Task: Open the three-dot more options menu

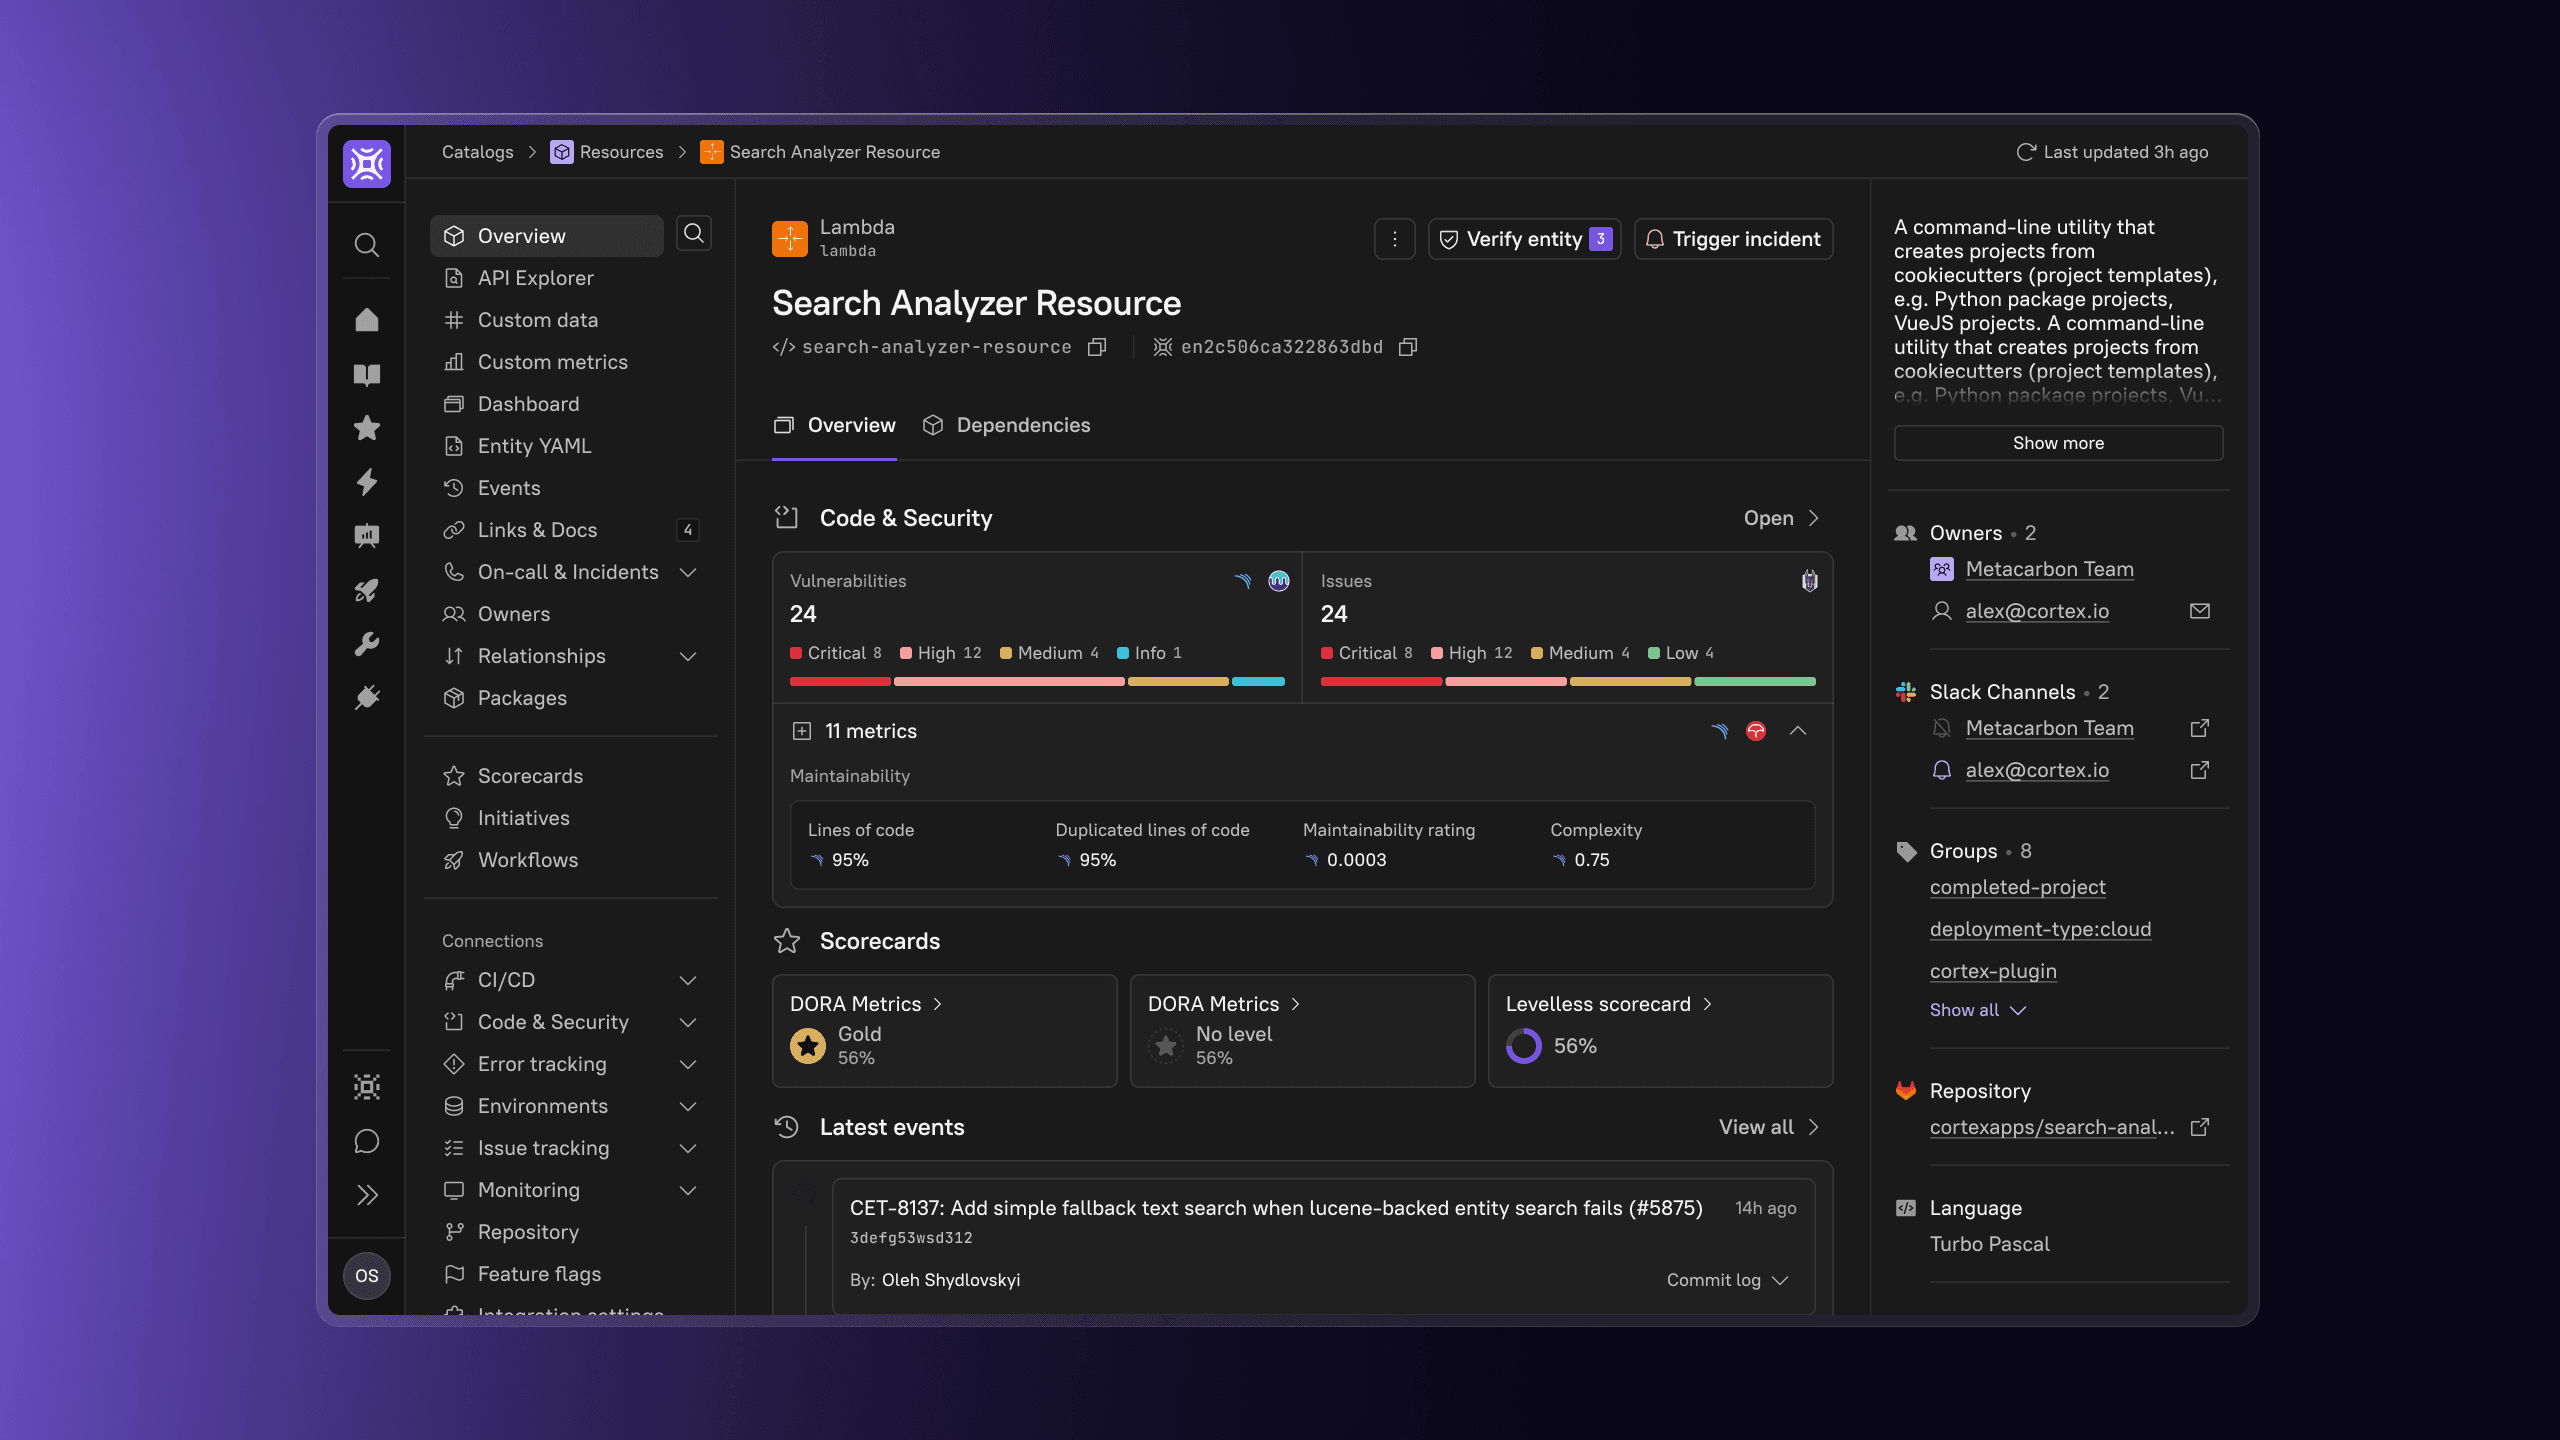Action: pos(1394,239)
